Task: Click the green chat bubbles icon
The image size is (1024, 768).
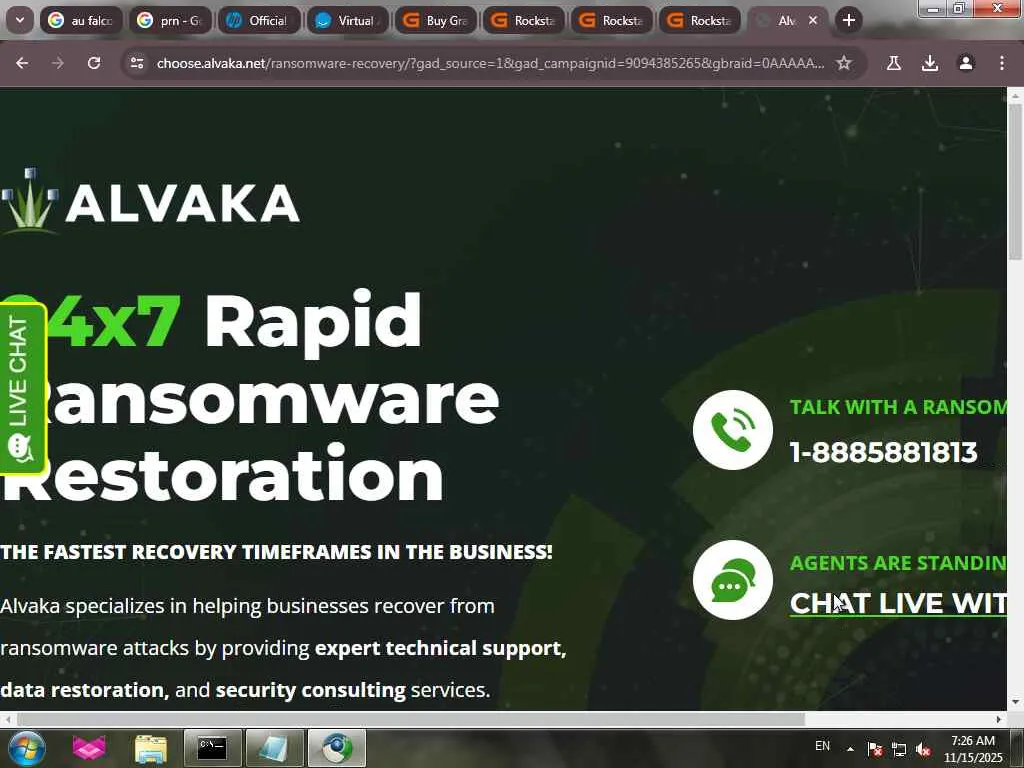Action: [x=732, y=579]
